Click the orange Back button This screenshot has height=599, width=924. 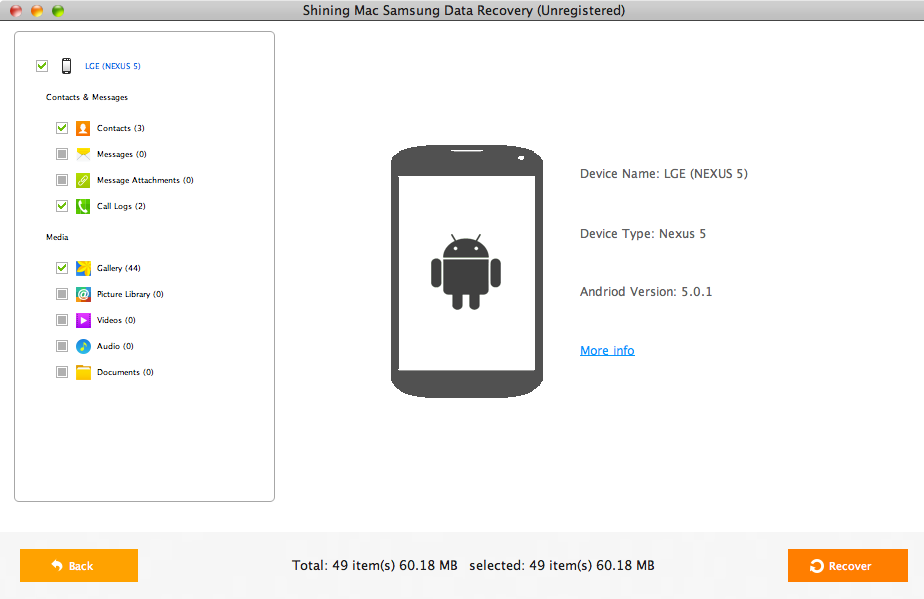(x=79, y=565)
